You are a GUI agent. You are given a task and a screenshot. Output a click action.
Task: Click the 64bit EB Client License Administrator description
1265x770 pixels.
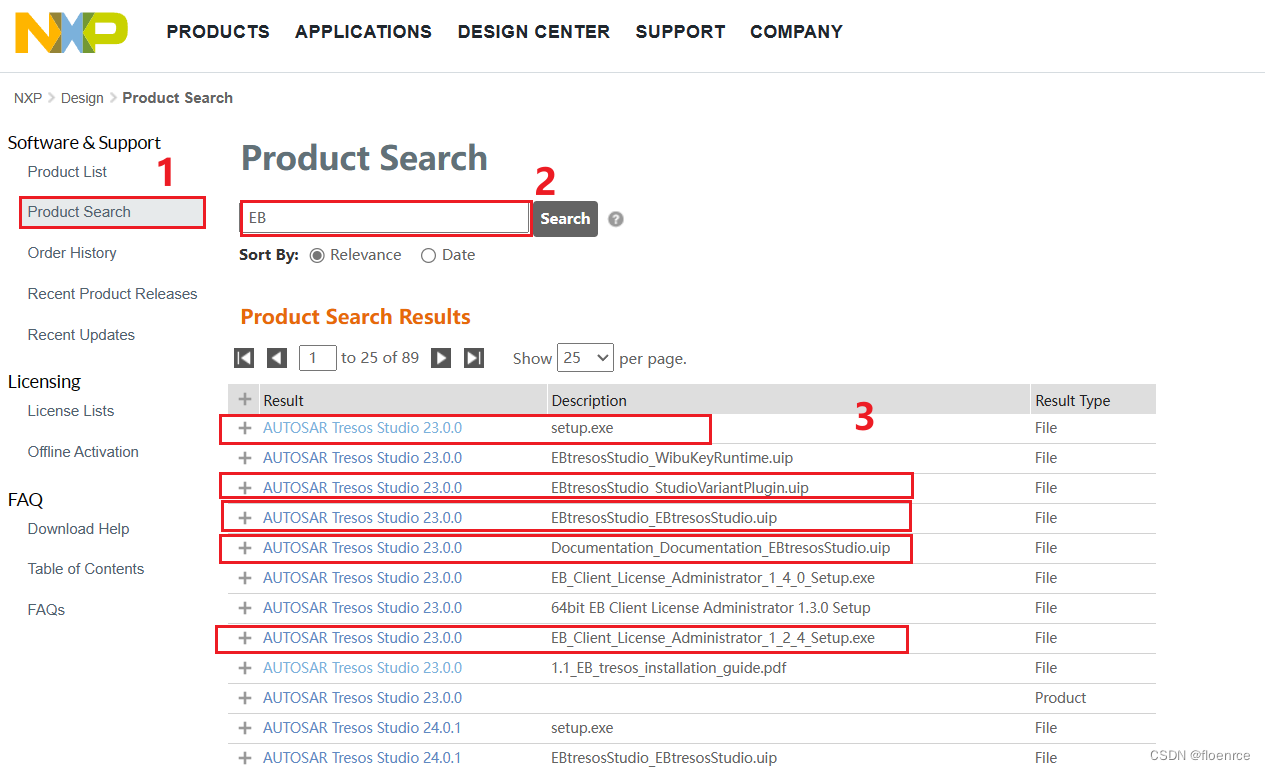tap(711, 608)
